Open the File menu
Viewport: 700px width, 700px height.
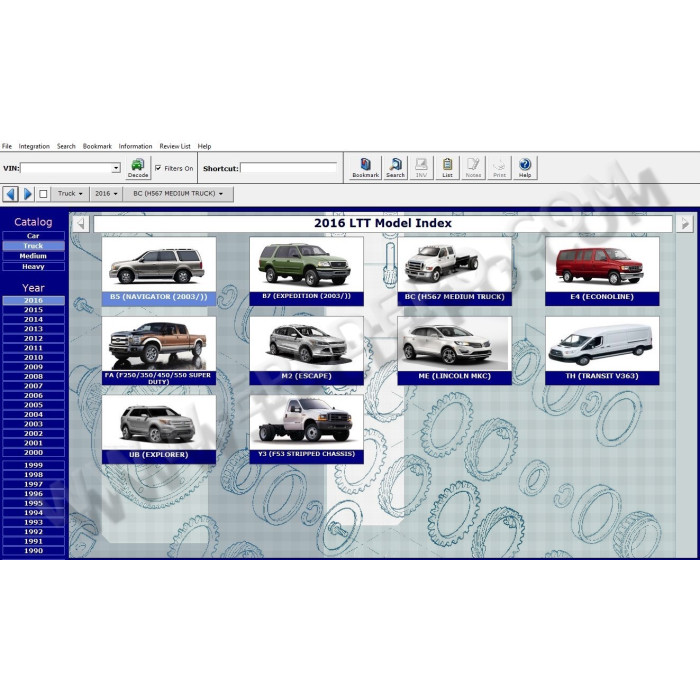(x=7, y=146)
